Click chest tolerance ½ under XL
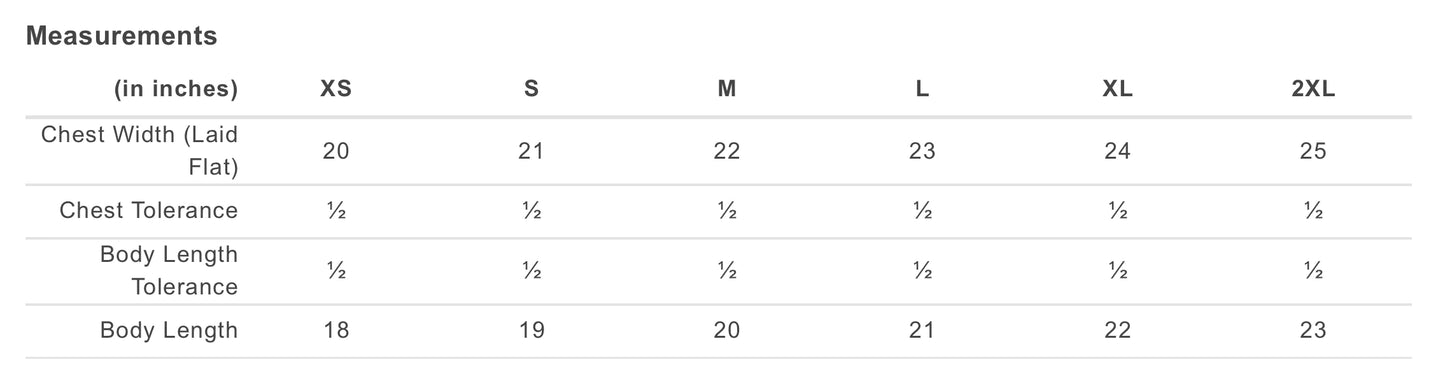 tap(1118, 211)
